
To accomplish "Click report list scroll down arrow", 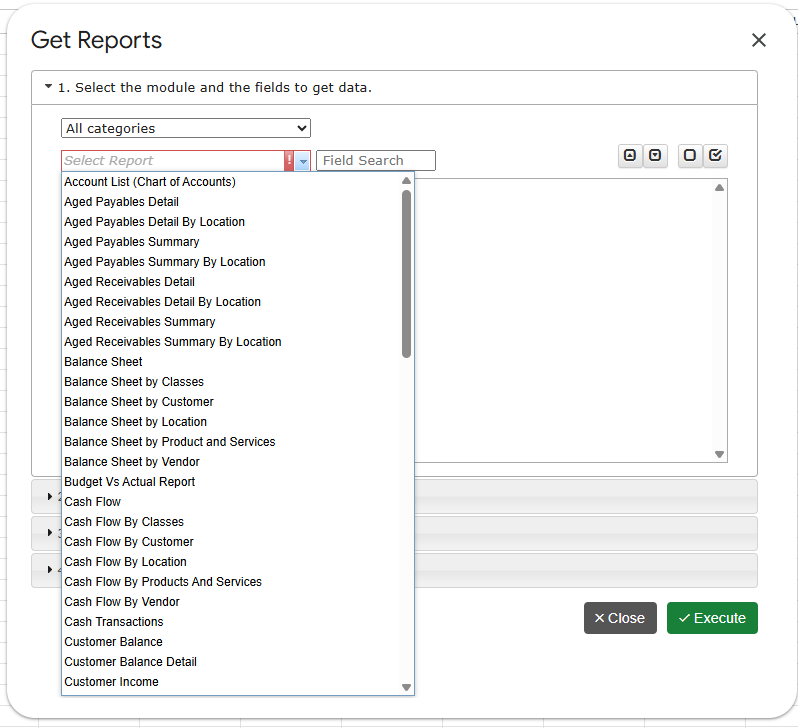I will 406,687.
